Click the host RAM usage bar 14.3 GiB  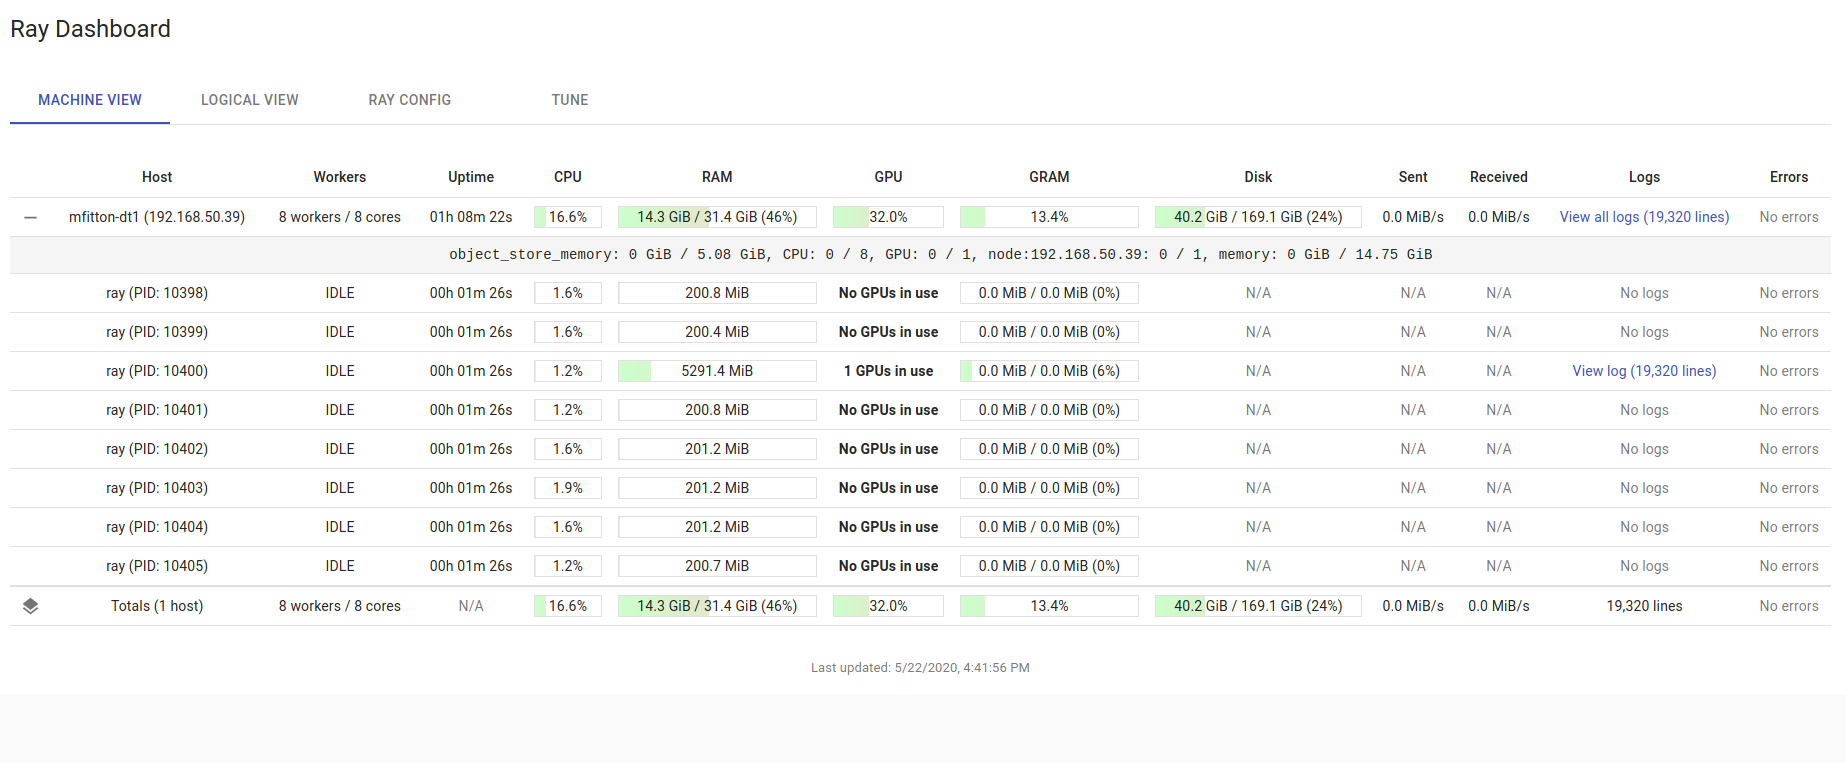point(717,217)
